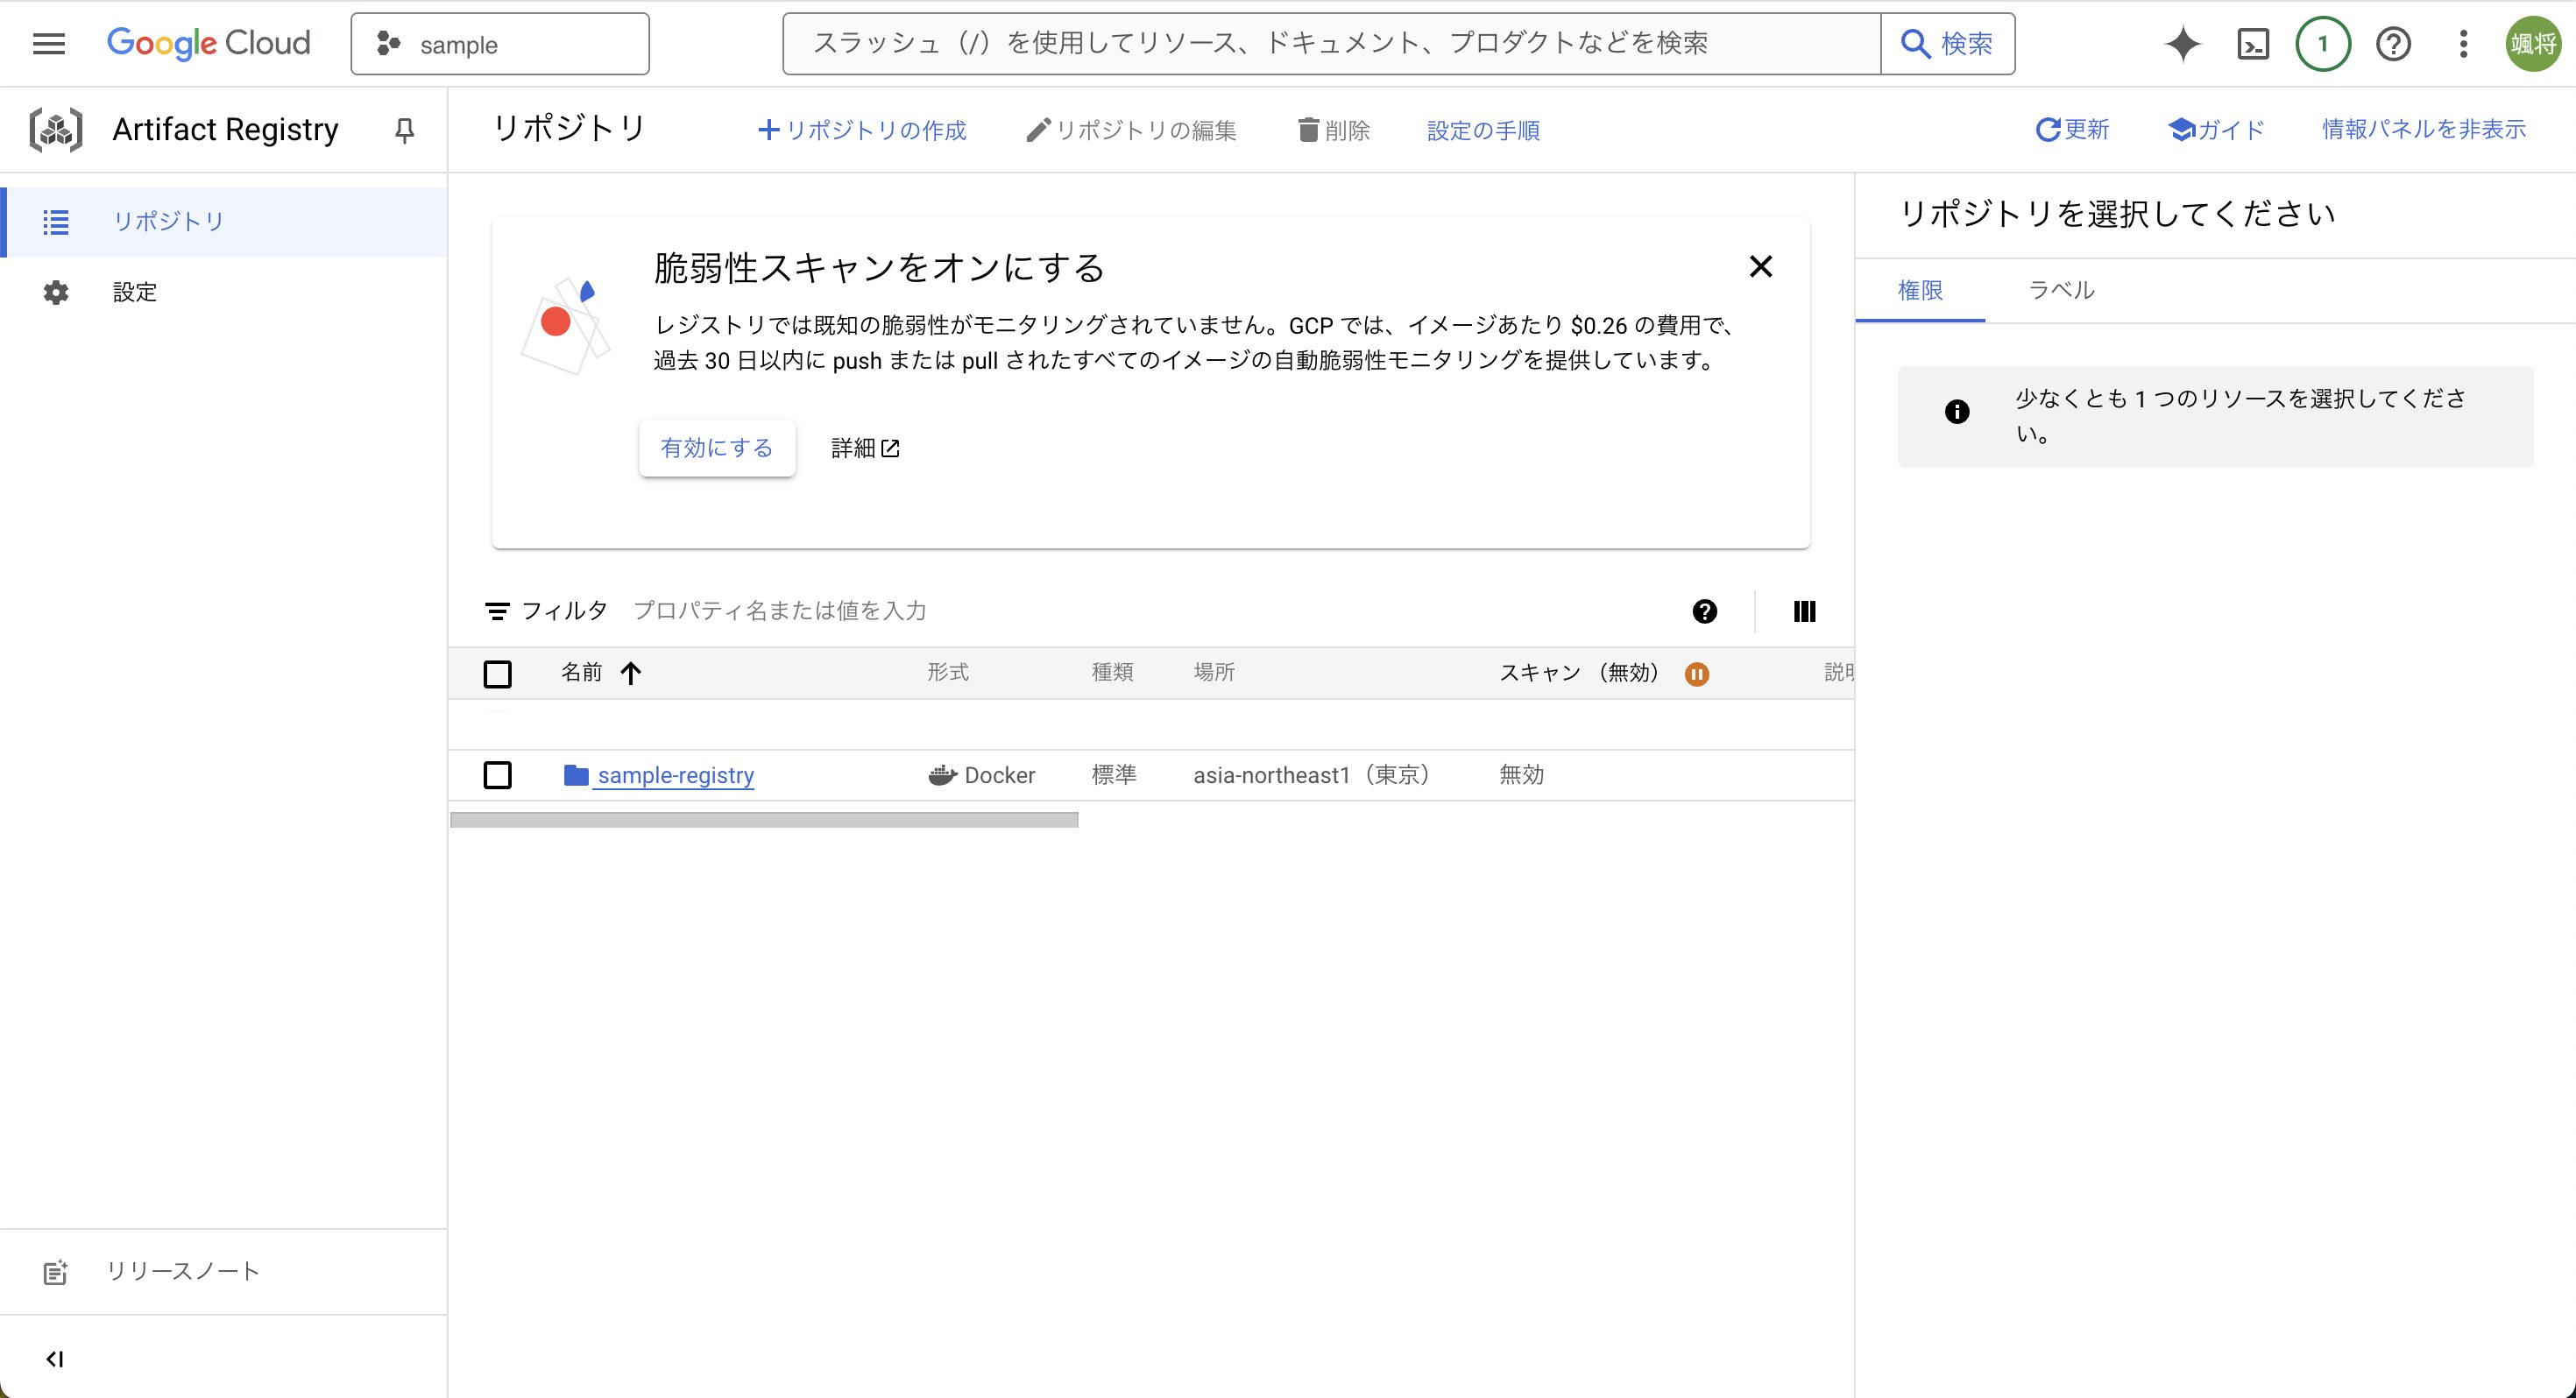Image resolution: width=2576 pixels, height=1398 pixels.
Task: Collapse the left navigation panel
Action: click(55, 1359)
